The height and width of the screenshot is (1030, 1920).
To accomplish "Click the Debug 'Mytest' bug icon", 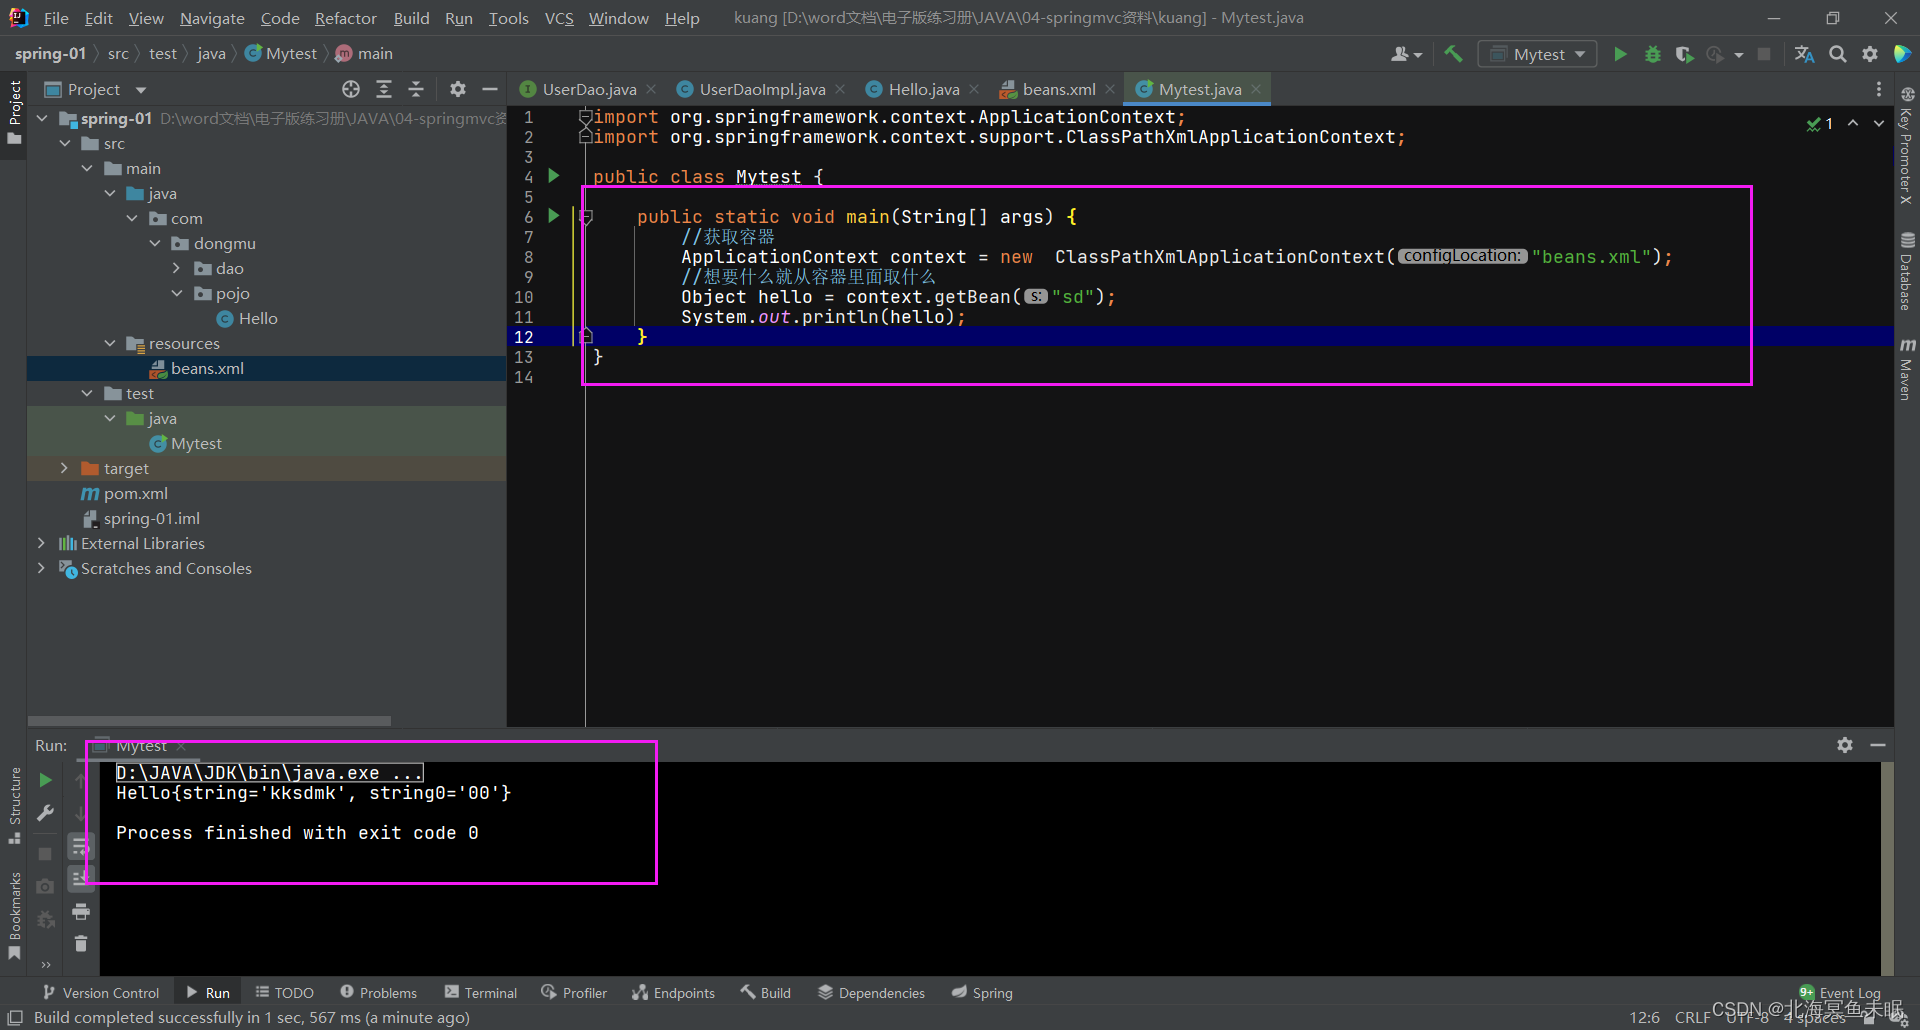I will pyautogui.click(x=1652, y=55).
